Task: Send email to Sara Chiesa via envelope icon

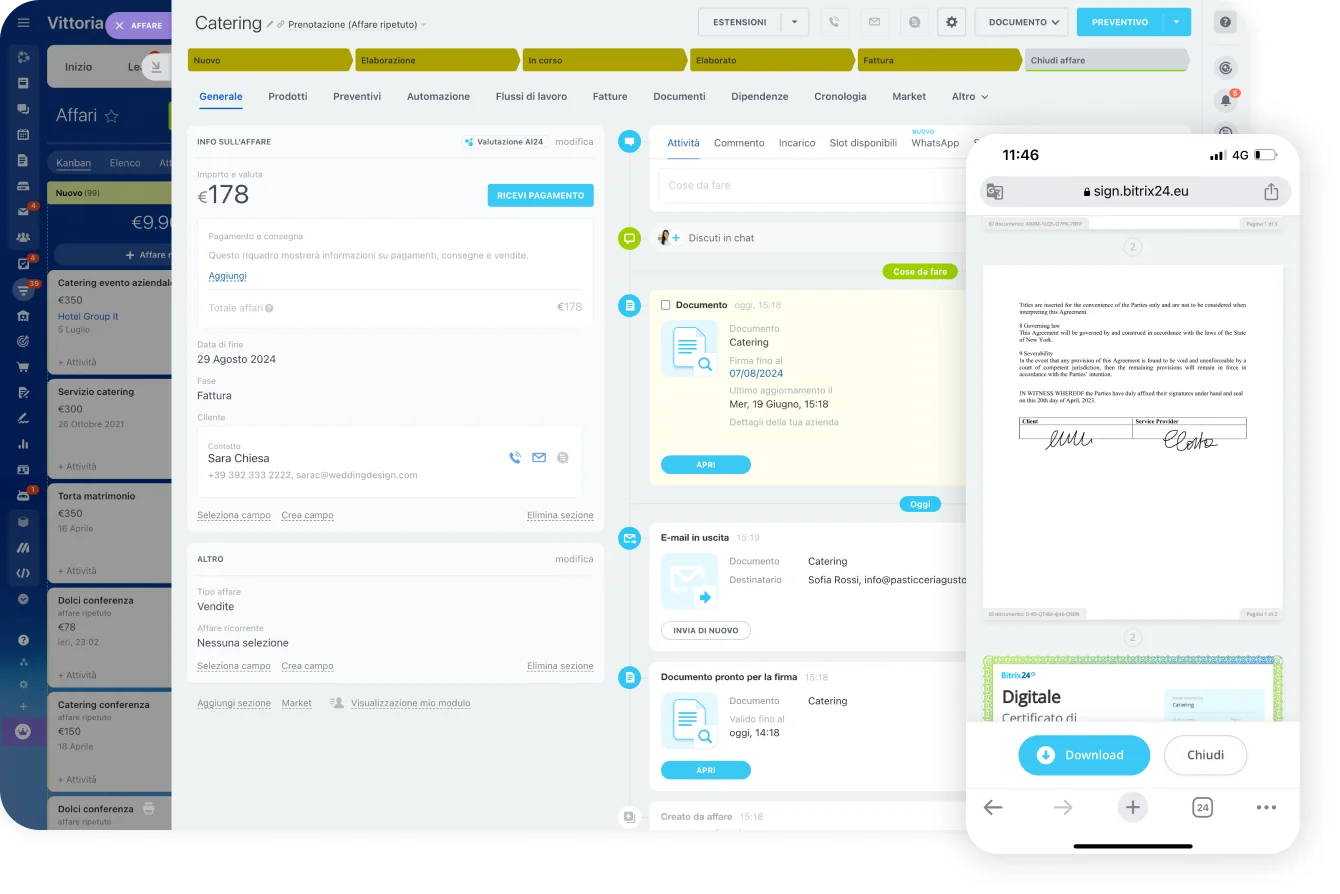Action: 539,458
